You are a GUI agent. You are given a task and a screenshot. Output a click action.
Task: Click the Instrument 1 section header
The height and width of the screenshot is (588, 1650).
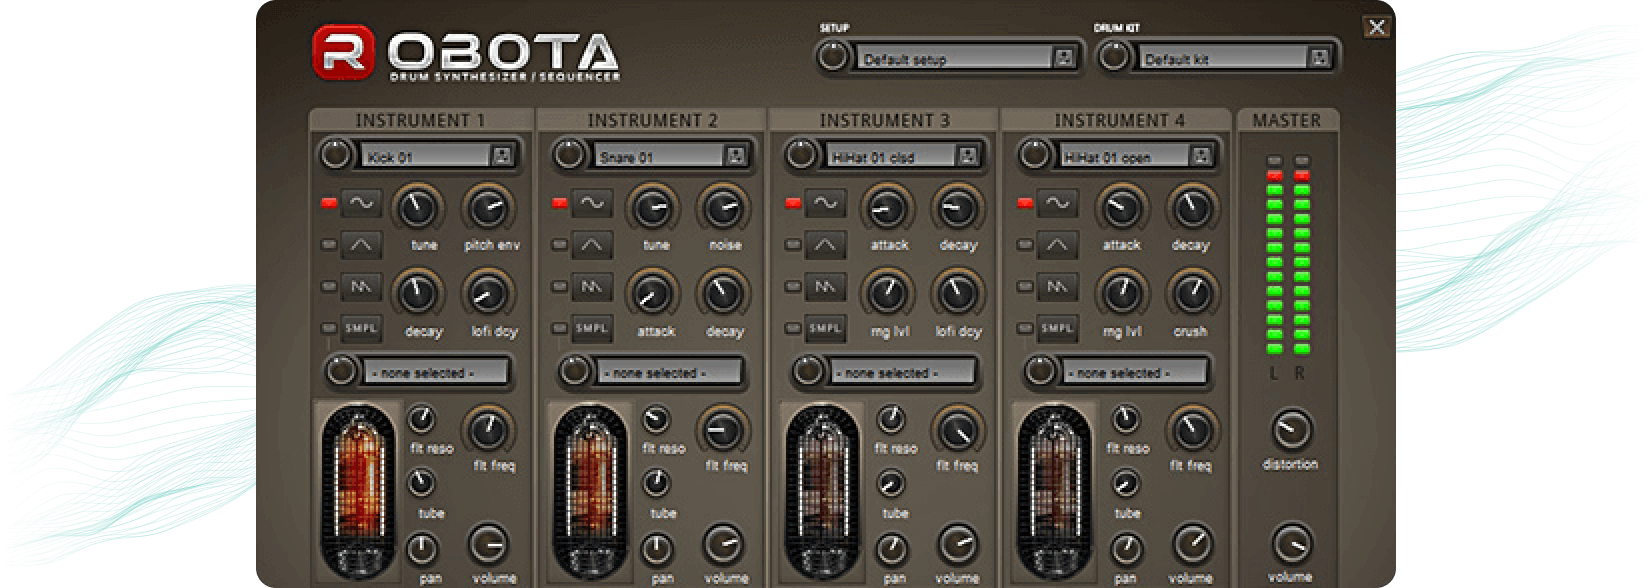[421, 120]
